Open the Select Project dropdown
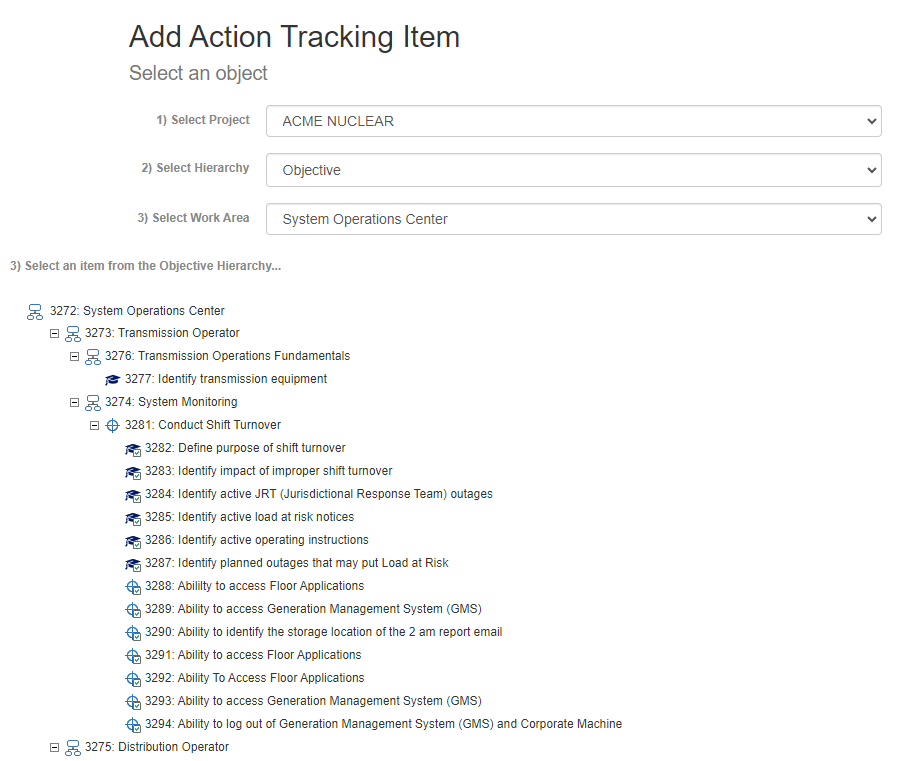The width and height of the screenshot is (898, 761). [573, 121]
